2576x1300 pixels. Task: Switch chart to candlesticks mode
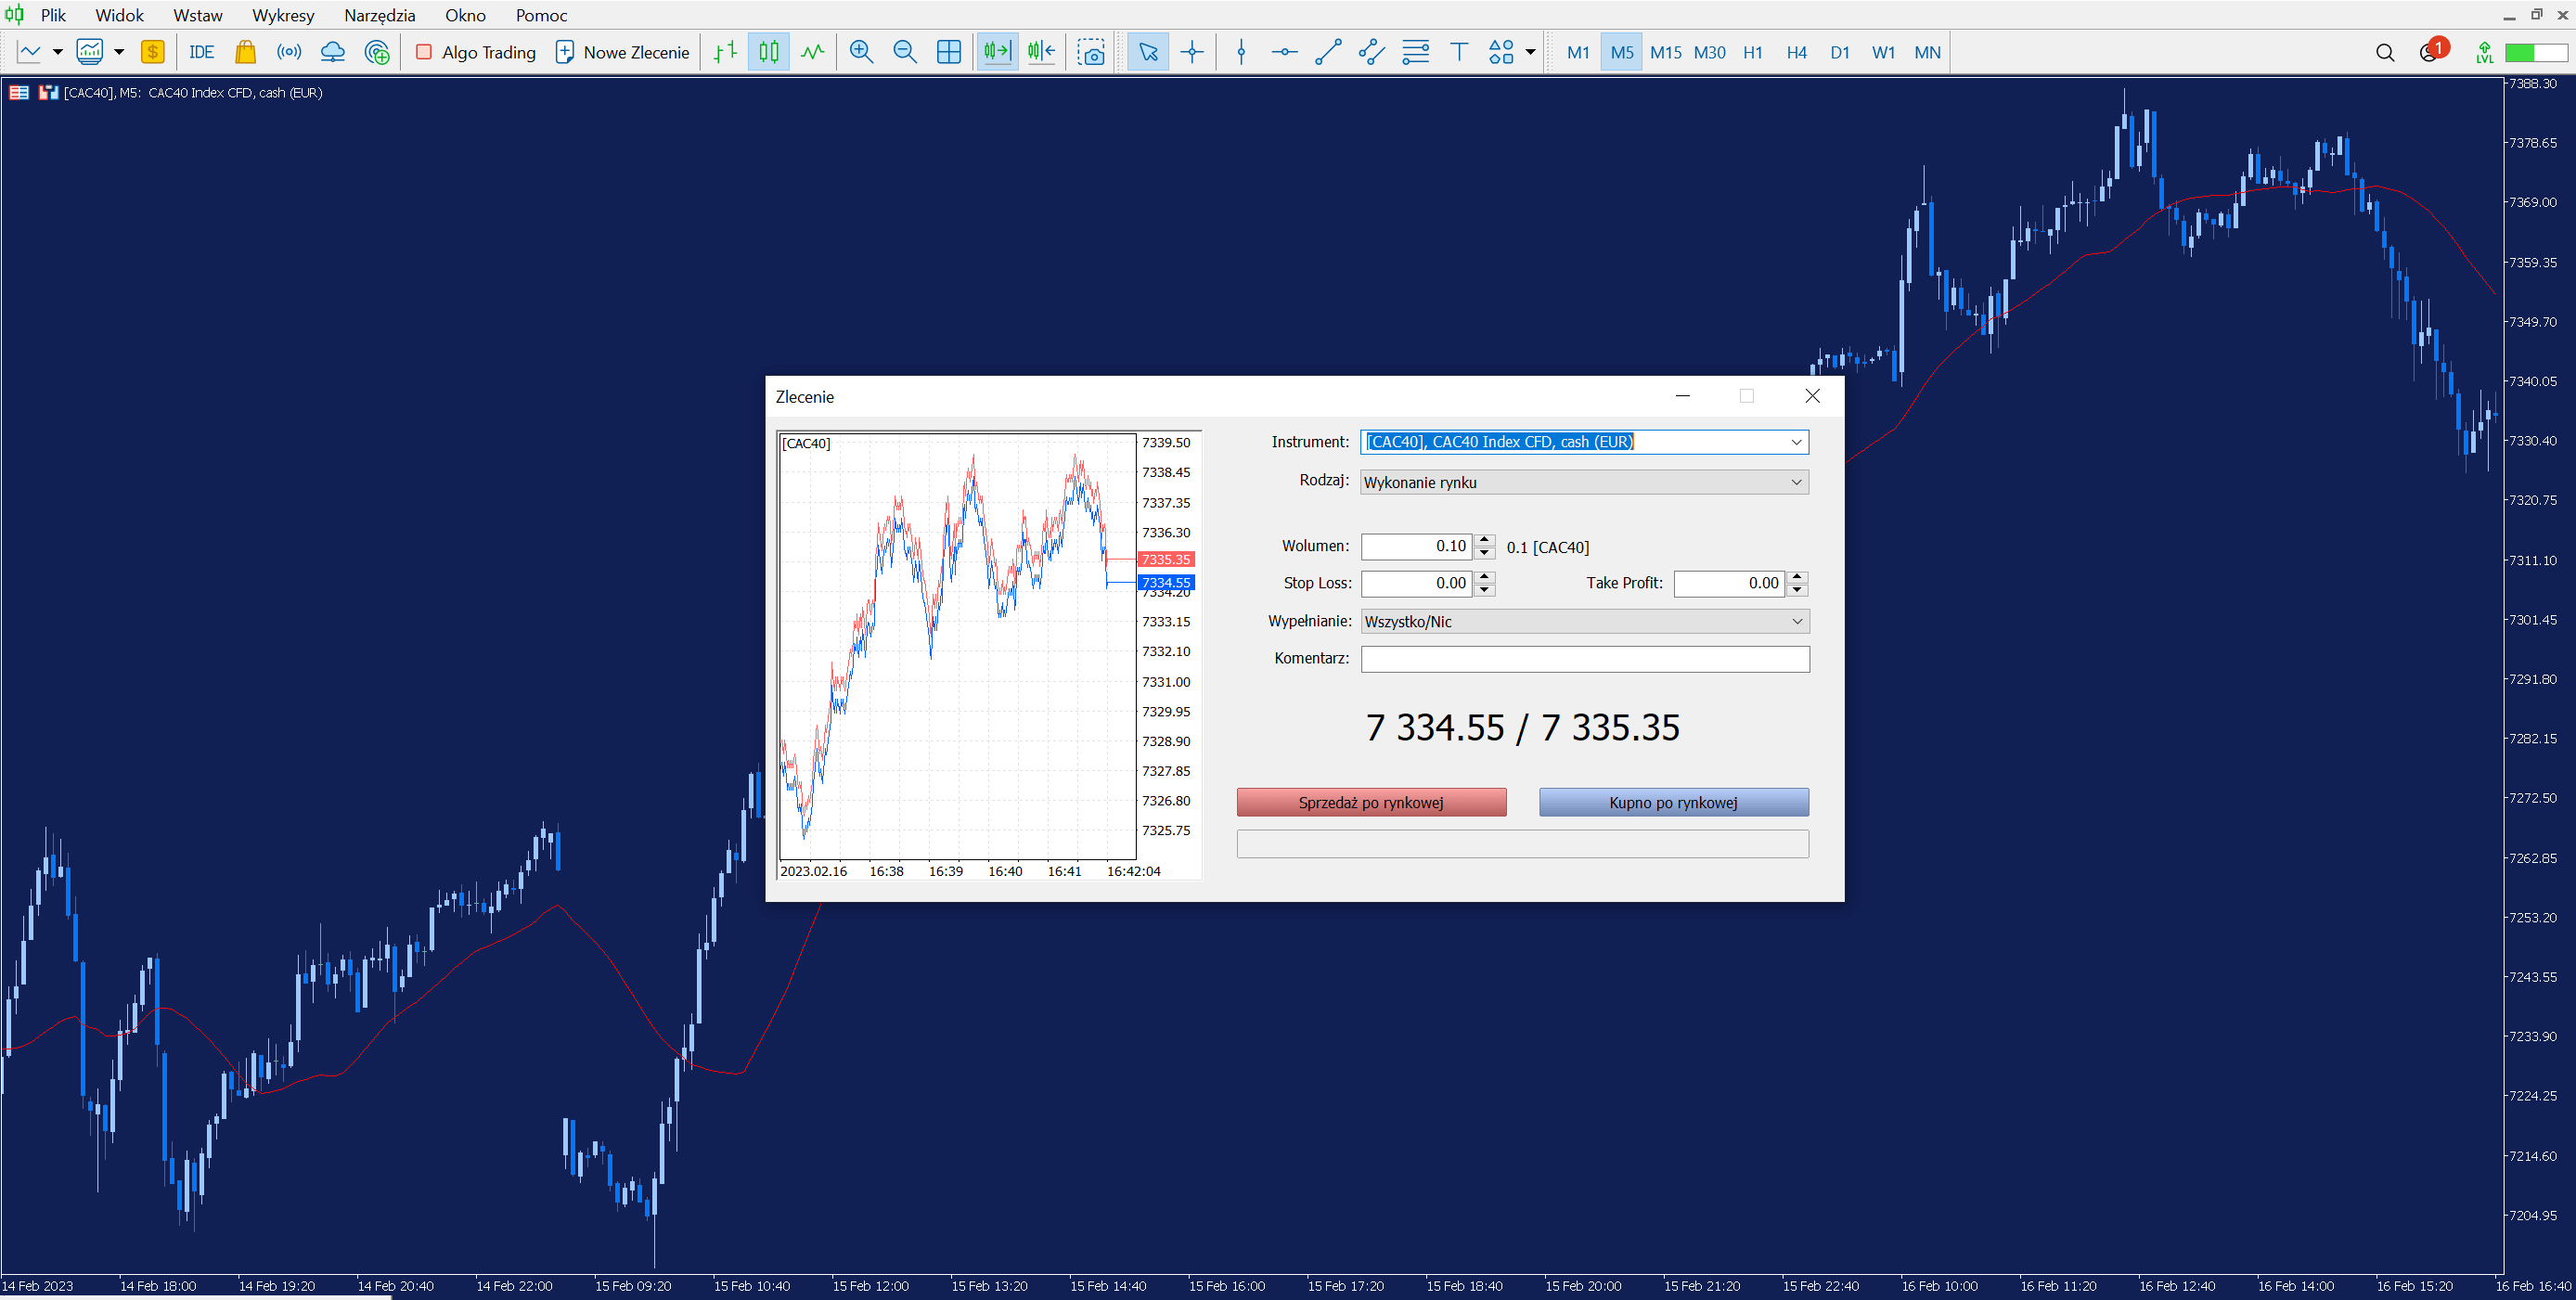click(768, 52)
